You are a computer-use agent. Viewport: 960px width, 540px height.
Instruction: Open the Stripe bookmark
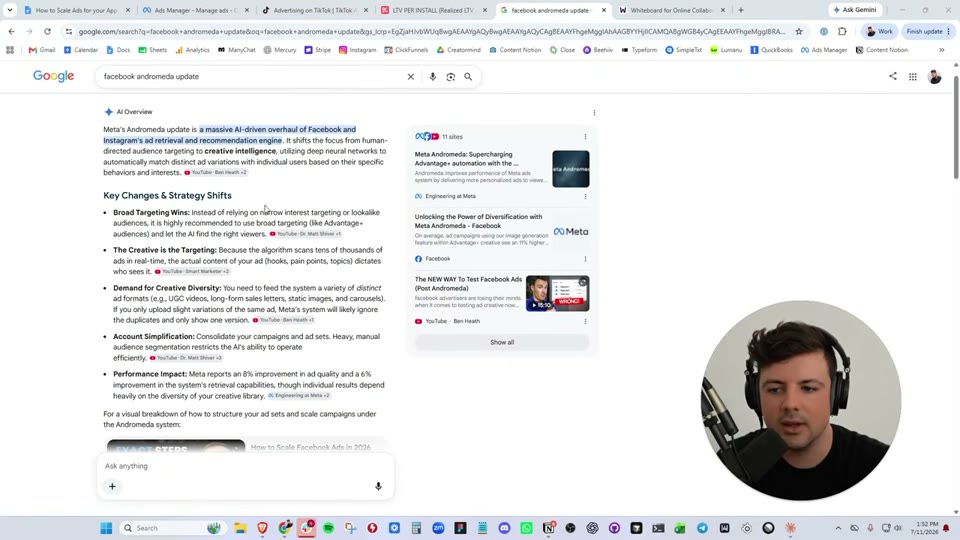tap(317, 50)
